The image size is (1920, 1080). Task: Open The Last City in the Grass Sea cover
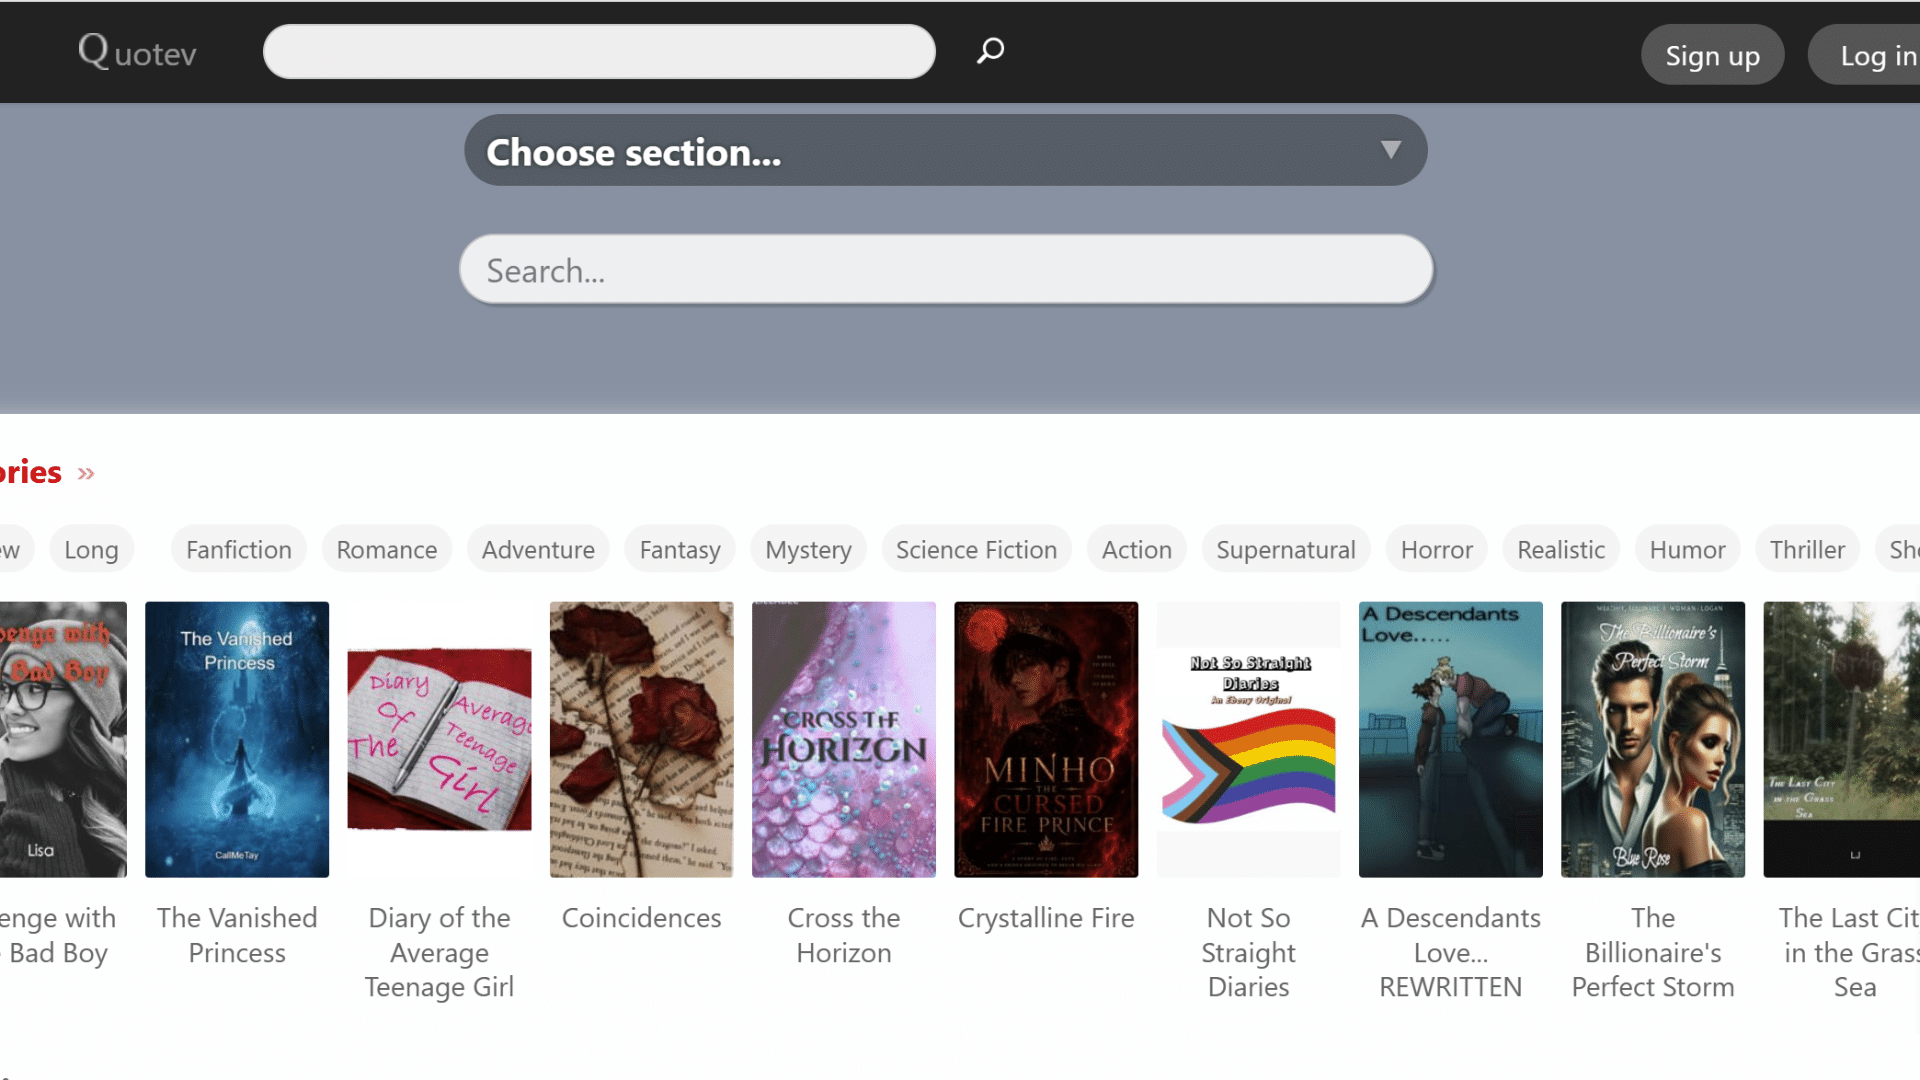pos(1842,739)
